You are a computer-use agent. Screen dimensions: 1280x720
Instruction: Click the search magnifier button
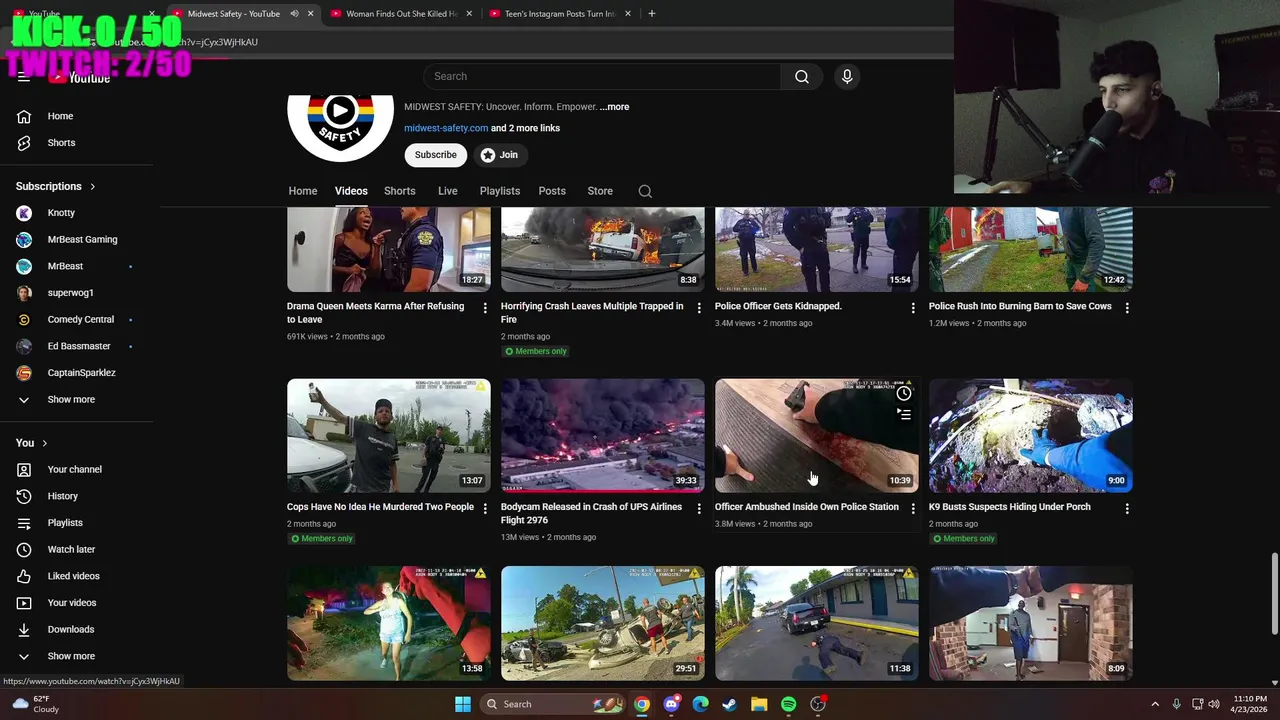click(801, 76)
